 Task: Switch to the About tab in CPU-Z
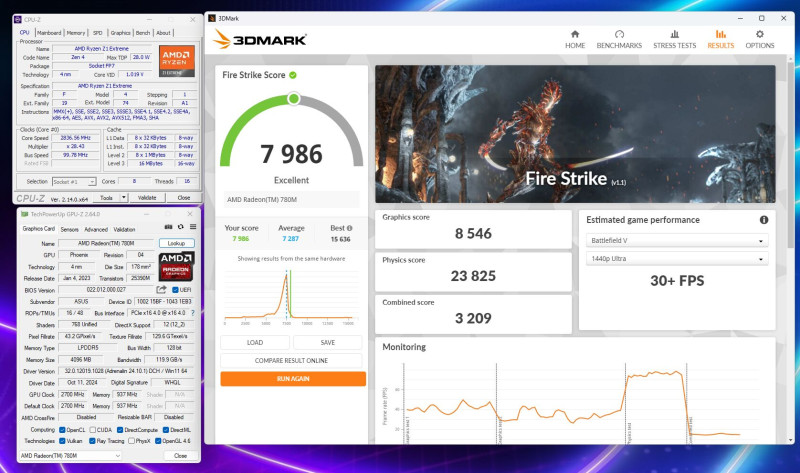click(163, 33)
